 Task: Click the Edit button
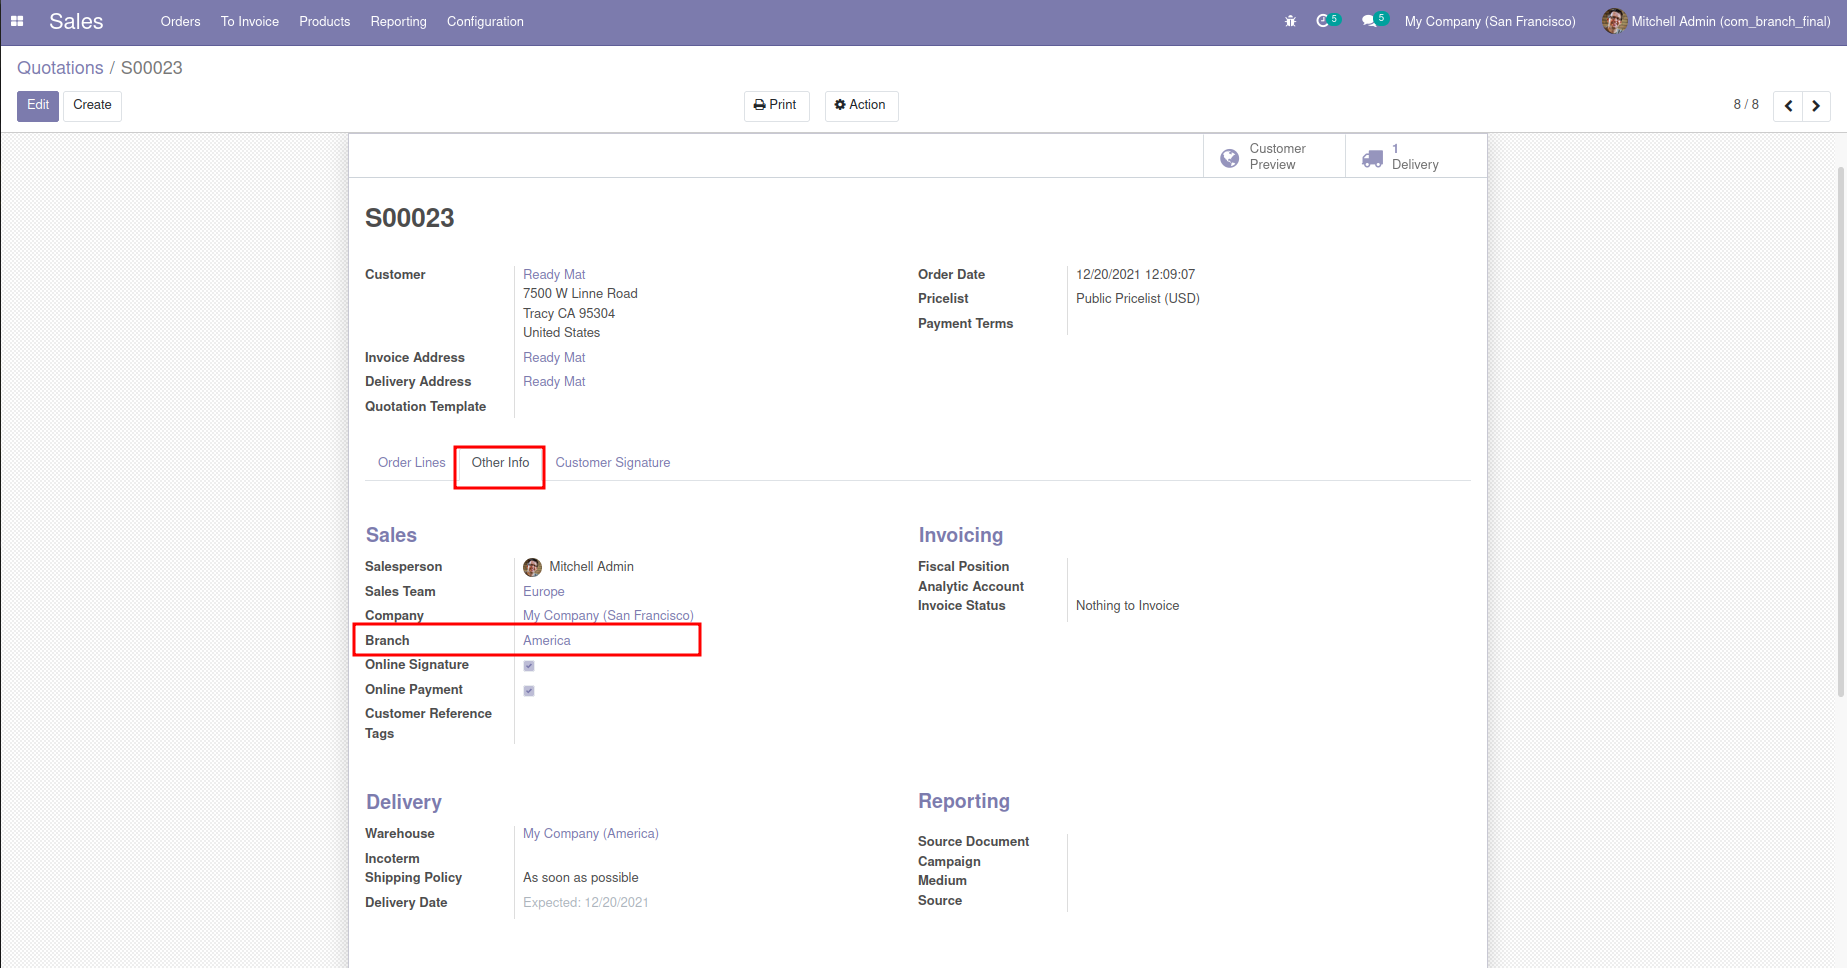[38, 105]
